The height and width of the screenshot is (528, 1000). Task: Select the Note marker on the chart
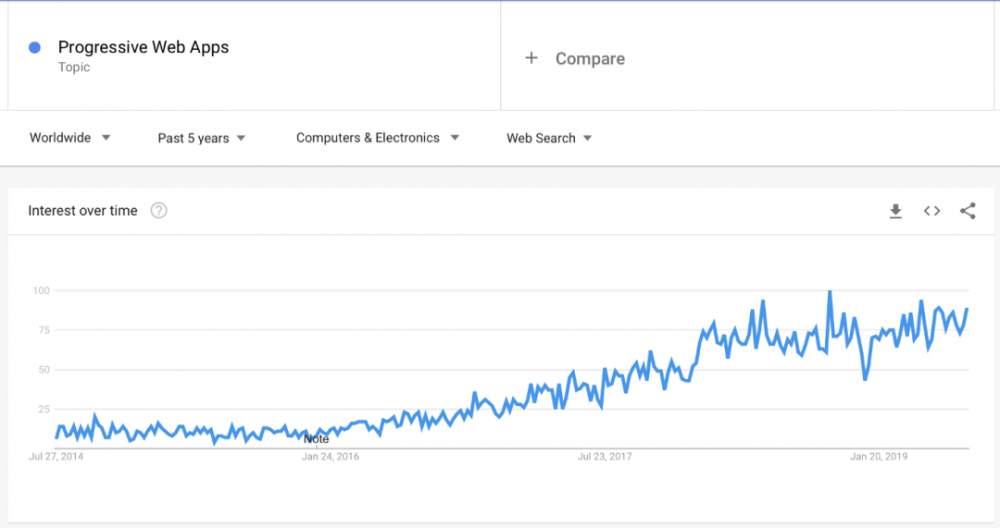316,439
